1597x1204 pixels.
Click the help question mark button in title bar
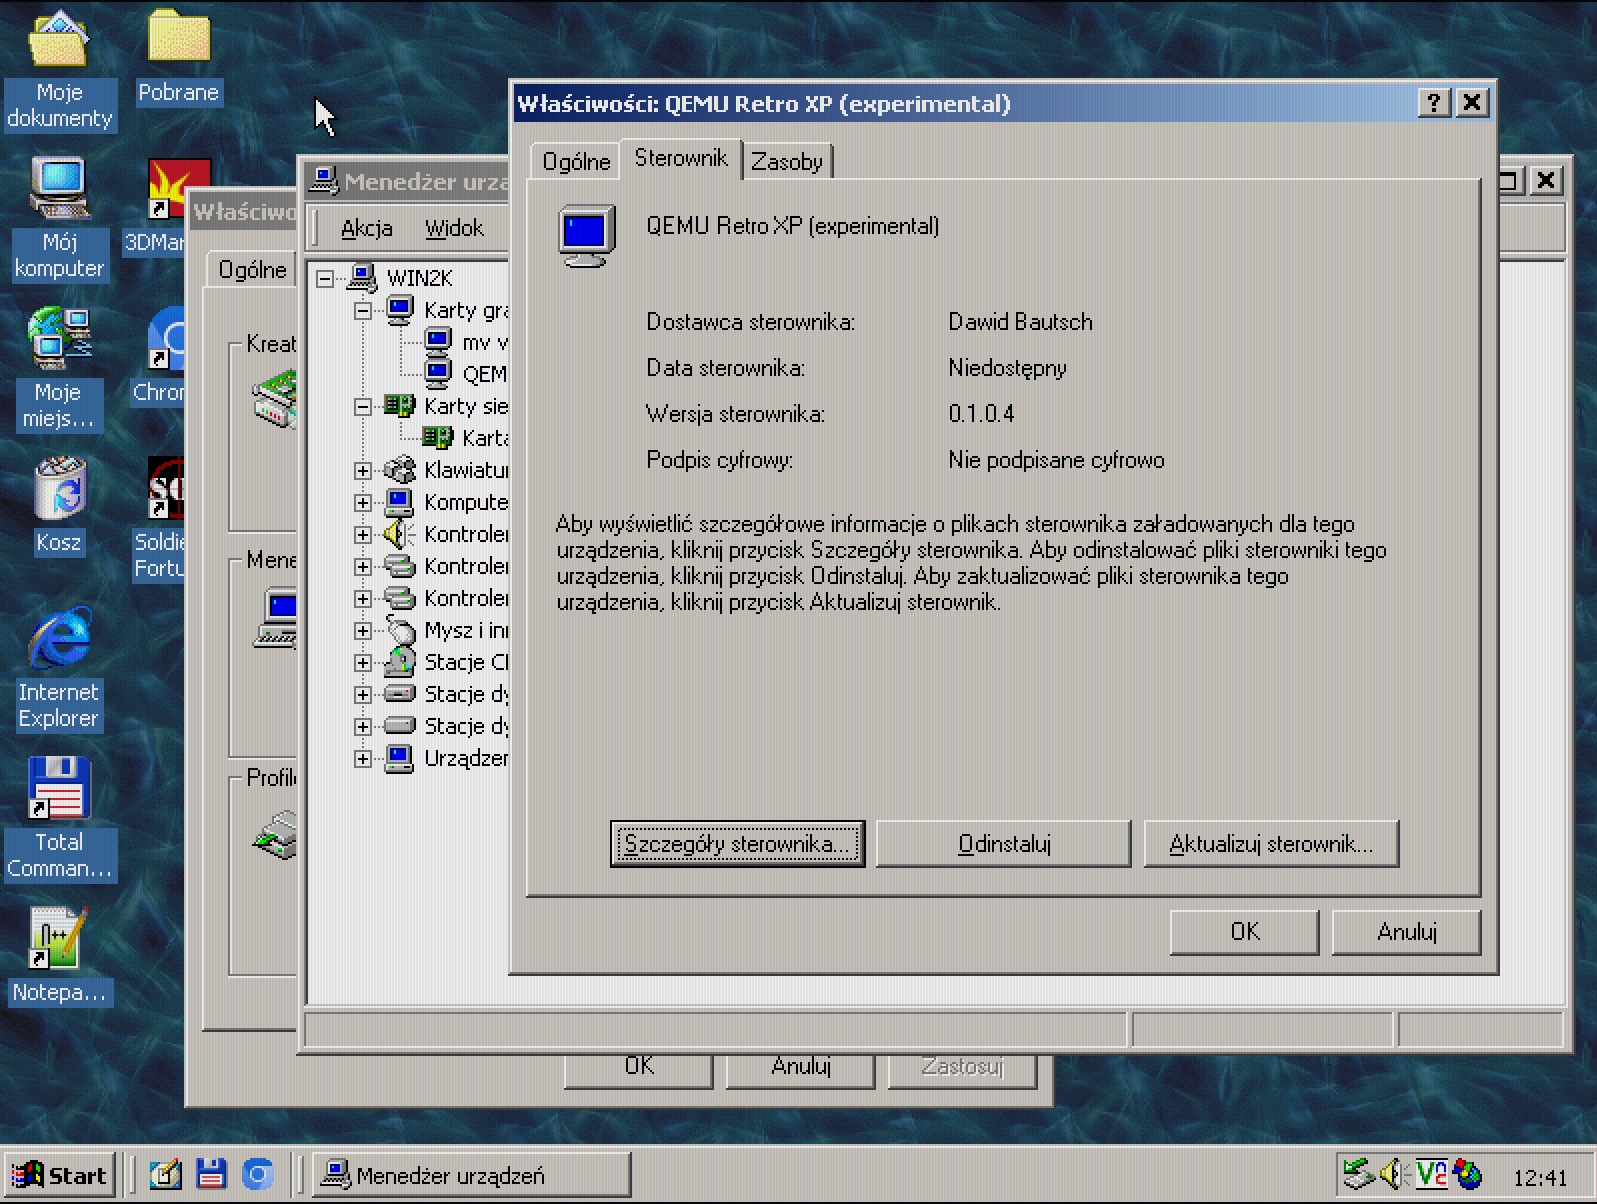[x=1433, y=103]
